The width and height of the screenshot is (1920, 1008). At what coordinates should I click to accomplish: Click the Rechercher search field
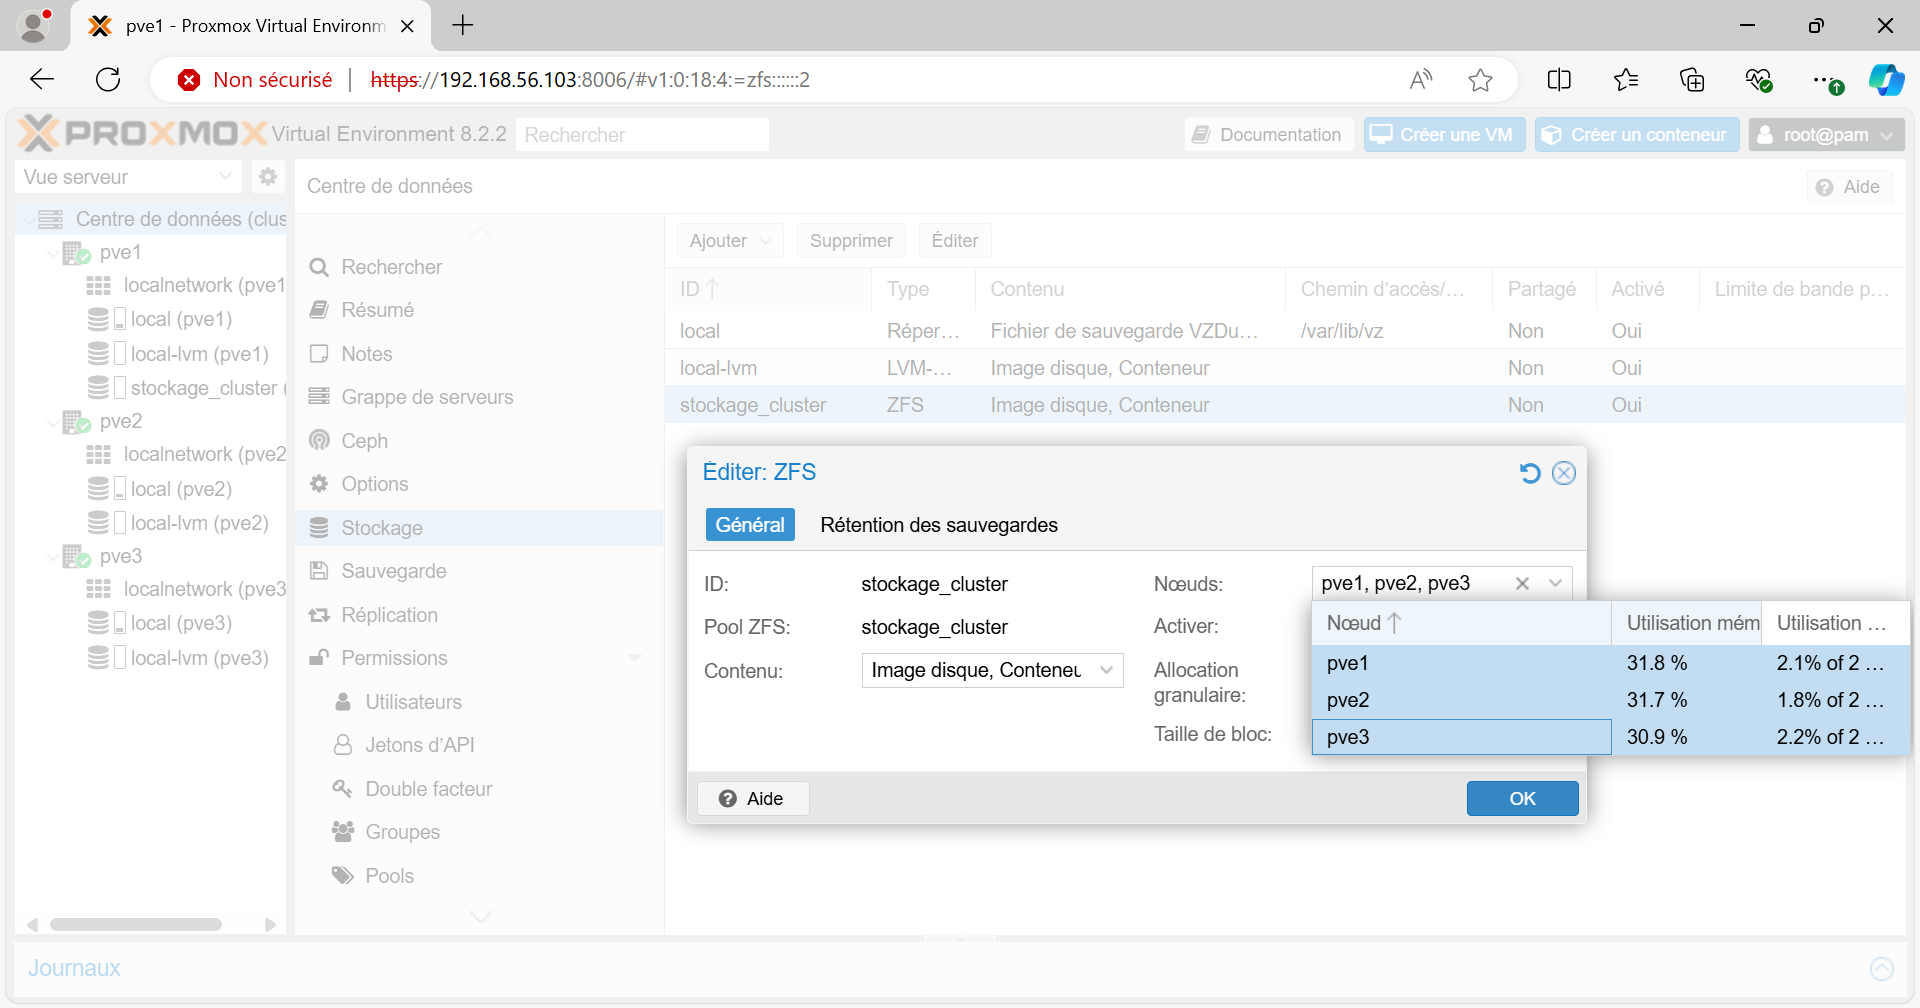point(642,135)
